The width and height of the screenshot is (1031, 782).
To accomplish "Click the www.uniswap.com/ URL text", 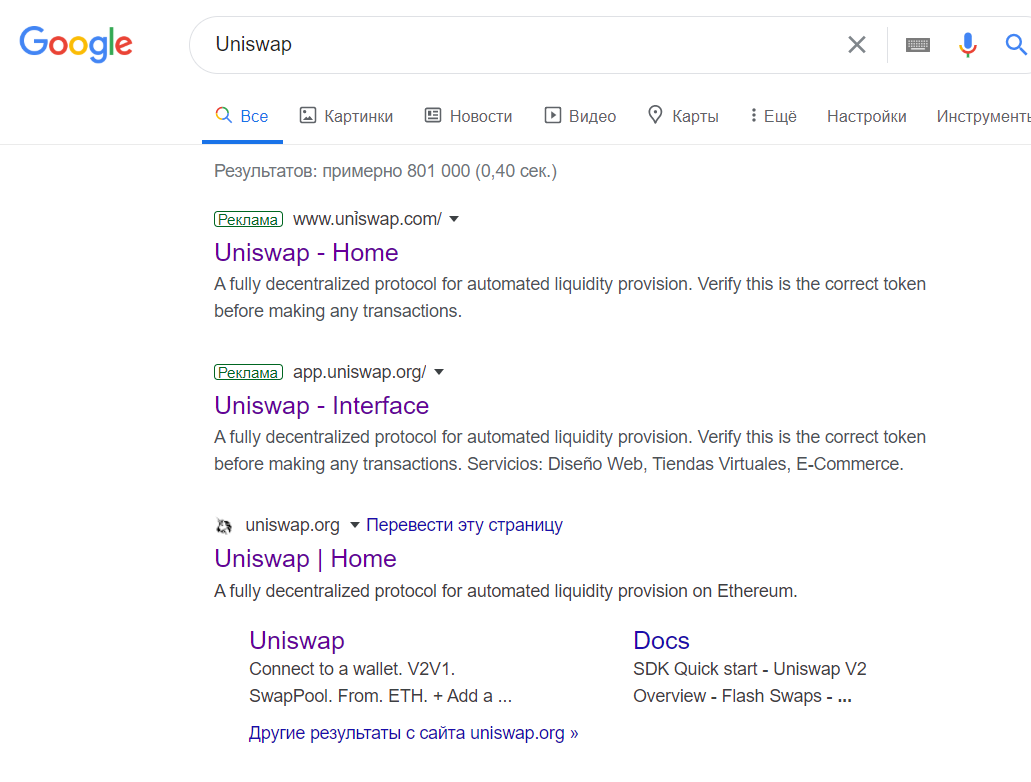I will pos(367,219).
